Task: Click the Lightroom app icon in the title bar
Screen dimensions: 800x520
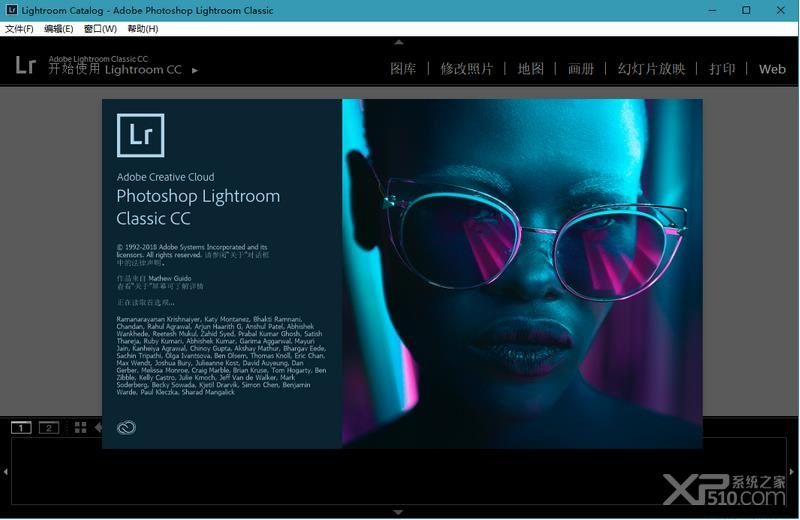Action: pos(11,10)
